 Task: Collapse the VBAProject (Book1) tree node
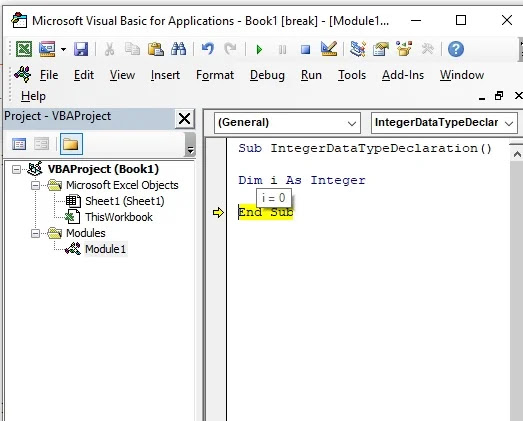coord(16,169)
